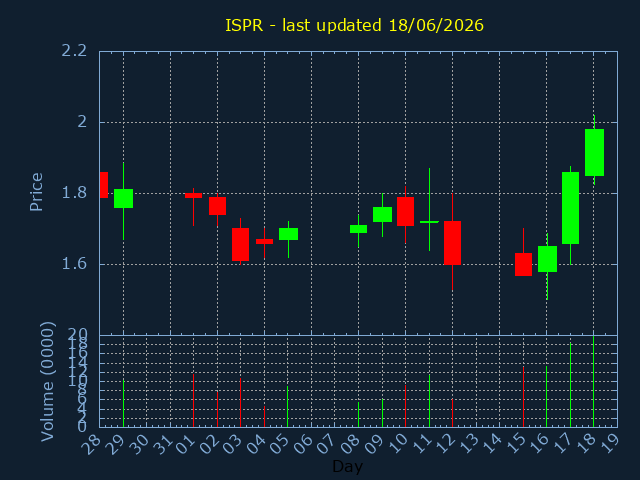The height and width of the screenshot is (480, 640).
Task: Click the green volume bar on day 17
Action: click(x=570, y=385)
